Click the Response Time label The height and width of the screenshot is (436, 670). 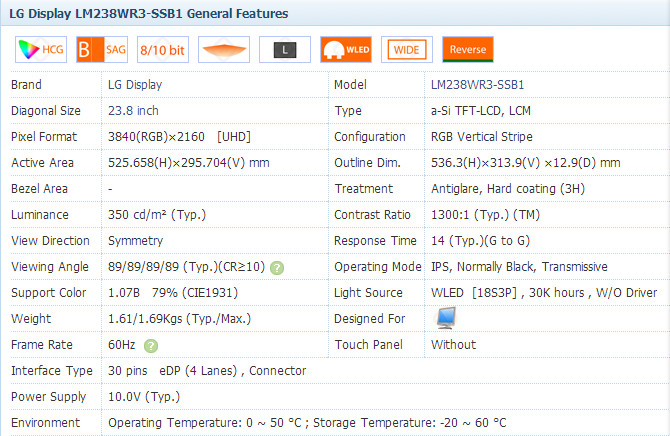[375, 241]
